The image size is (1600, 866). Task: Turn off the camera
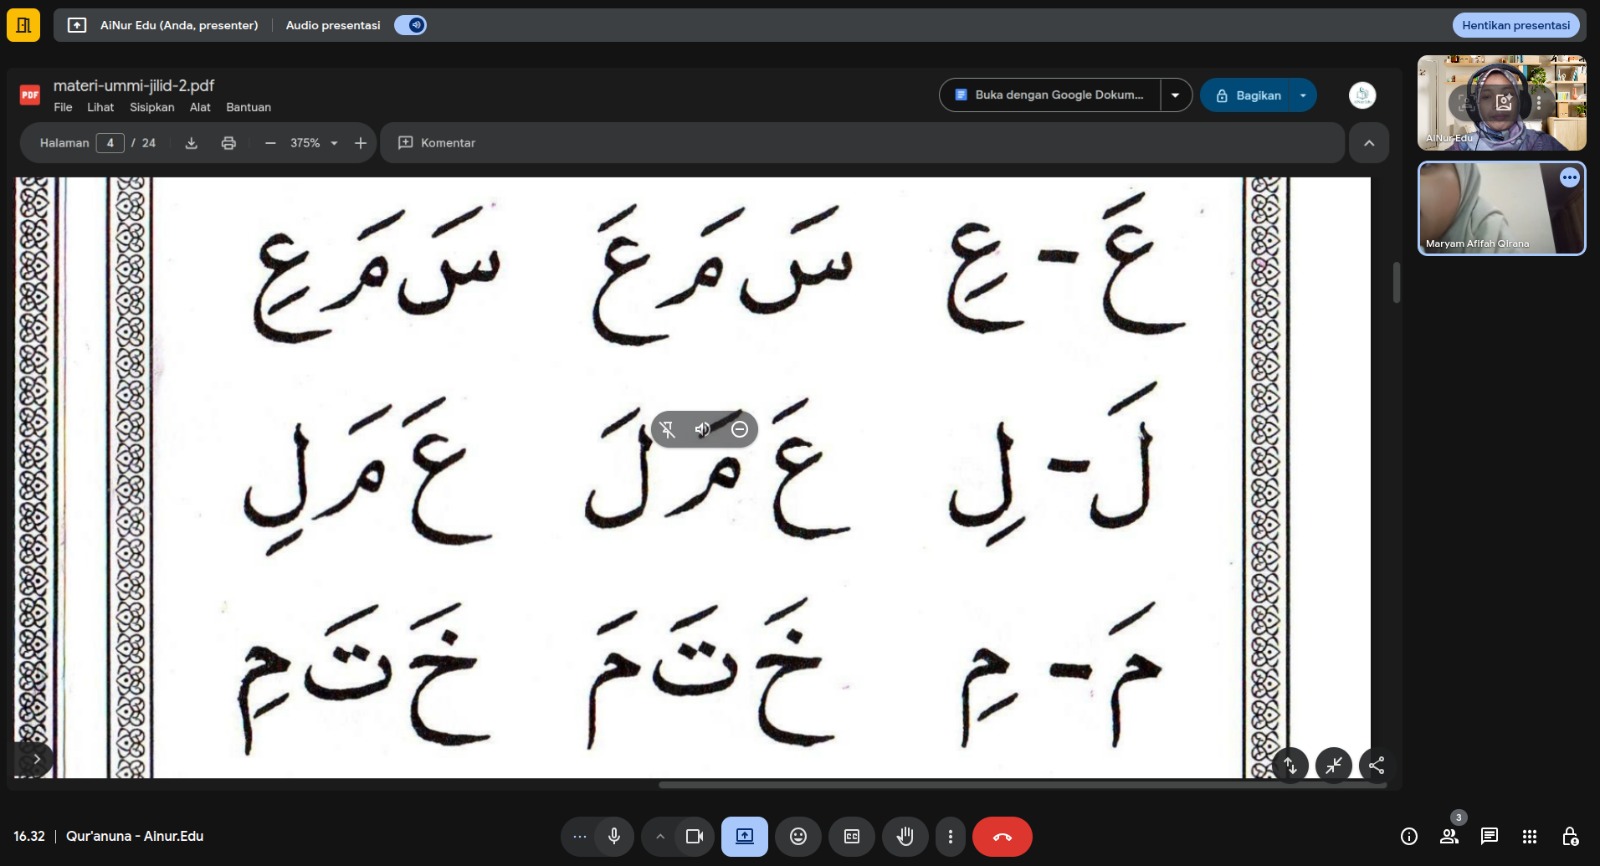[x=694, y=836]
